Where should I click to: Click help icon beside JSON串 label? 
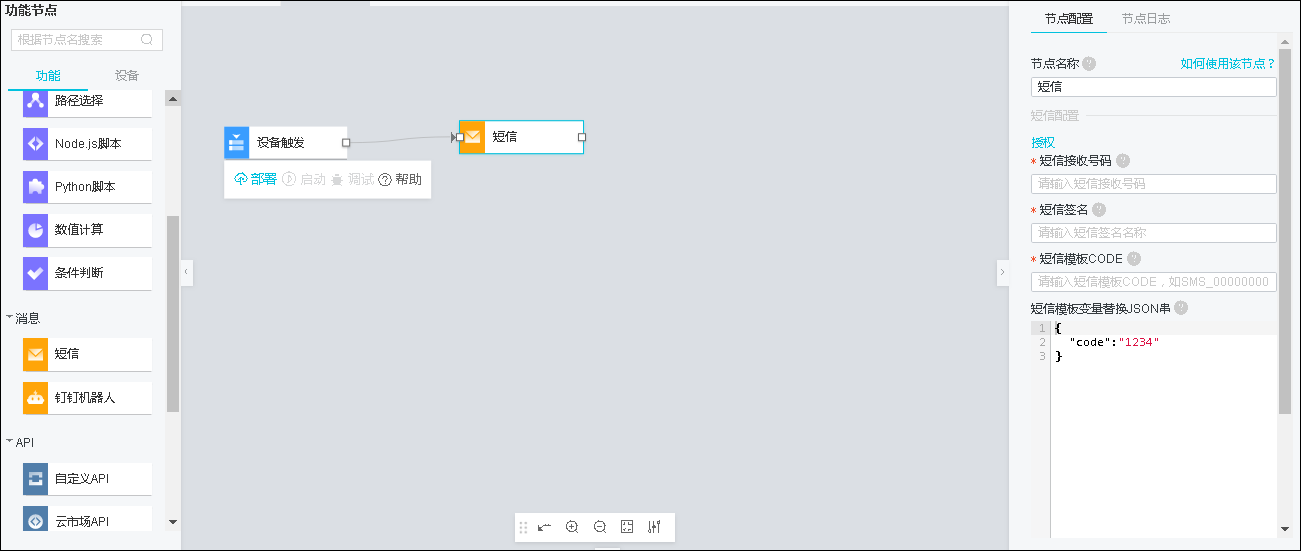(1181, 308)
